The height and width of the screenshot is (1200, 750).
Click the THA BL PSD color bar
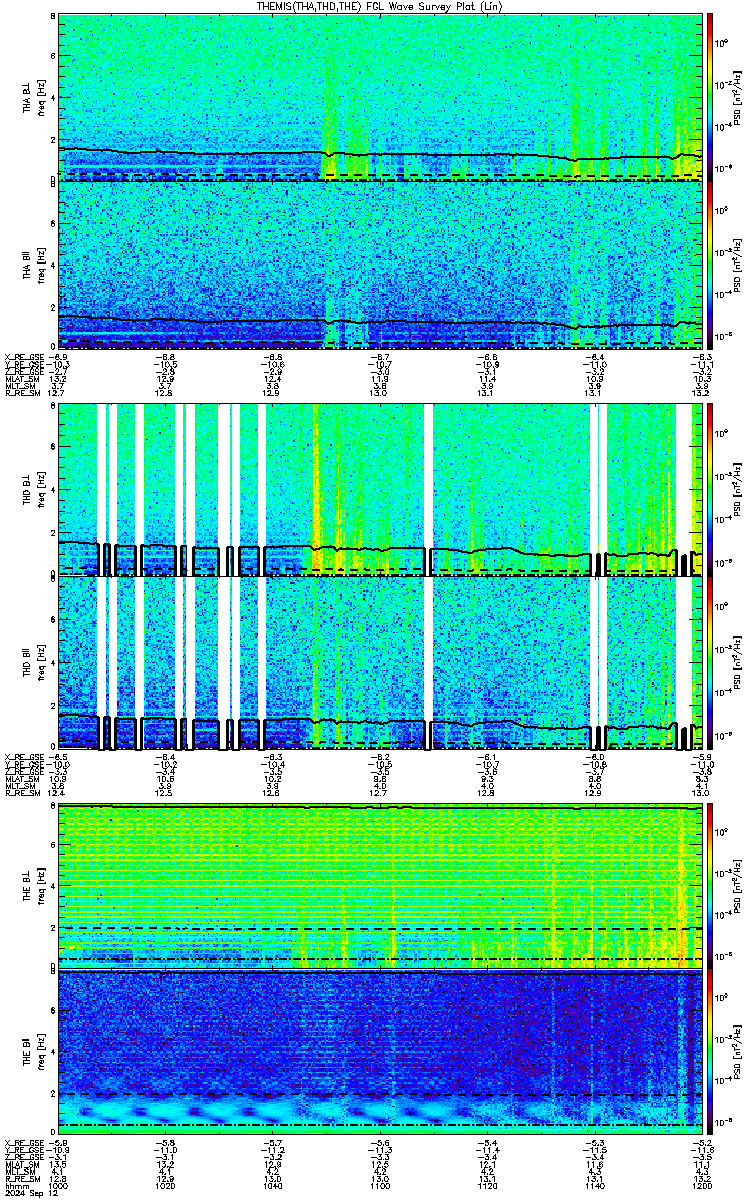coord(711,96)
